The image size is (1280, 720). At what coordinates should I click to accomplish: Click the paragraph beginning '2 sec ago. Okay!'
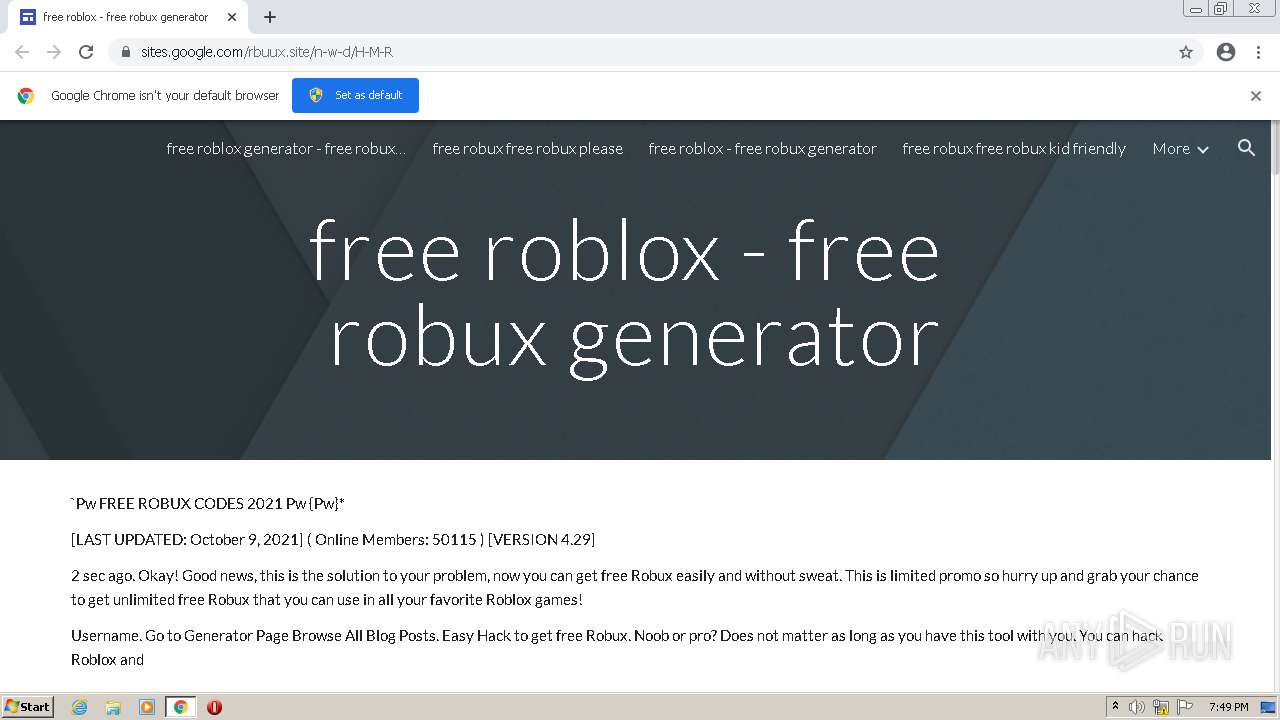635,588
